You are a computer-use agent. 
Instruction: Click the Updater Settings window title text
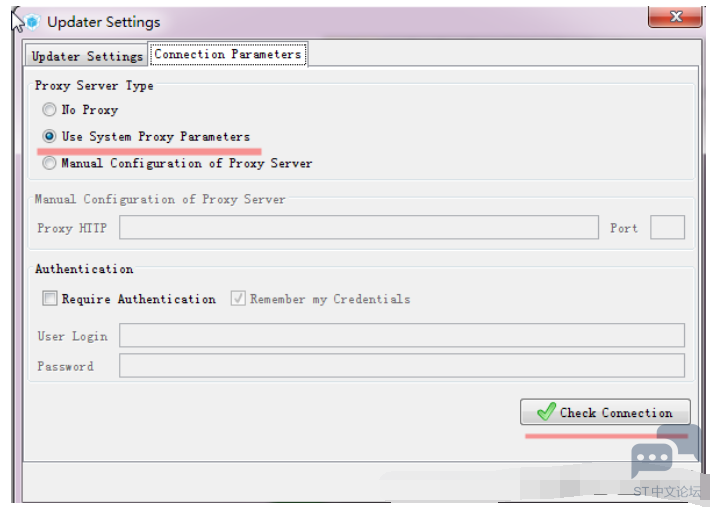(x=104, y=22)
